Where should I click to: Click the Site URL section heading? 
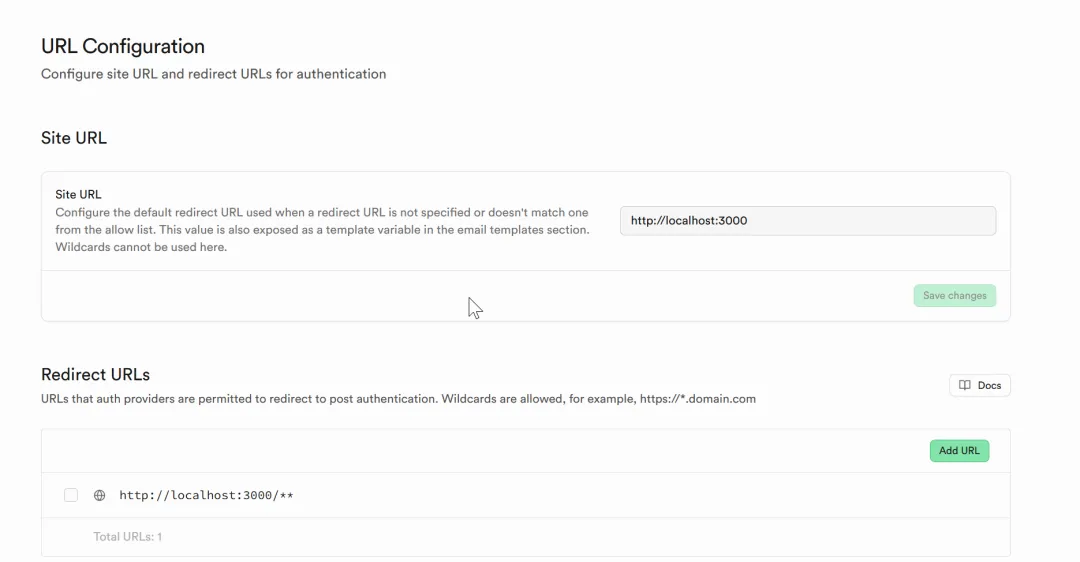(74, 138)
